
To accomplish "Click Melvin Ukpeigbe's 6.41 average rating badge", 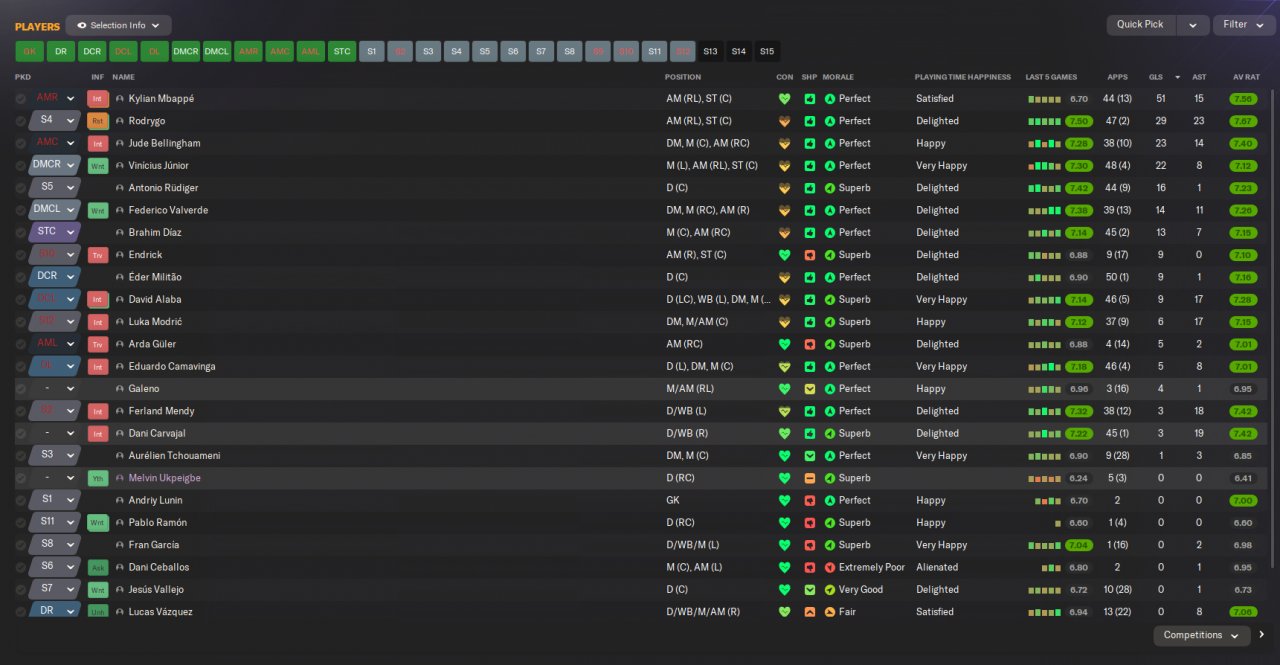I will (1243, 478).
